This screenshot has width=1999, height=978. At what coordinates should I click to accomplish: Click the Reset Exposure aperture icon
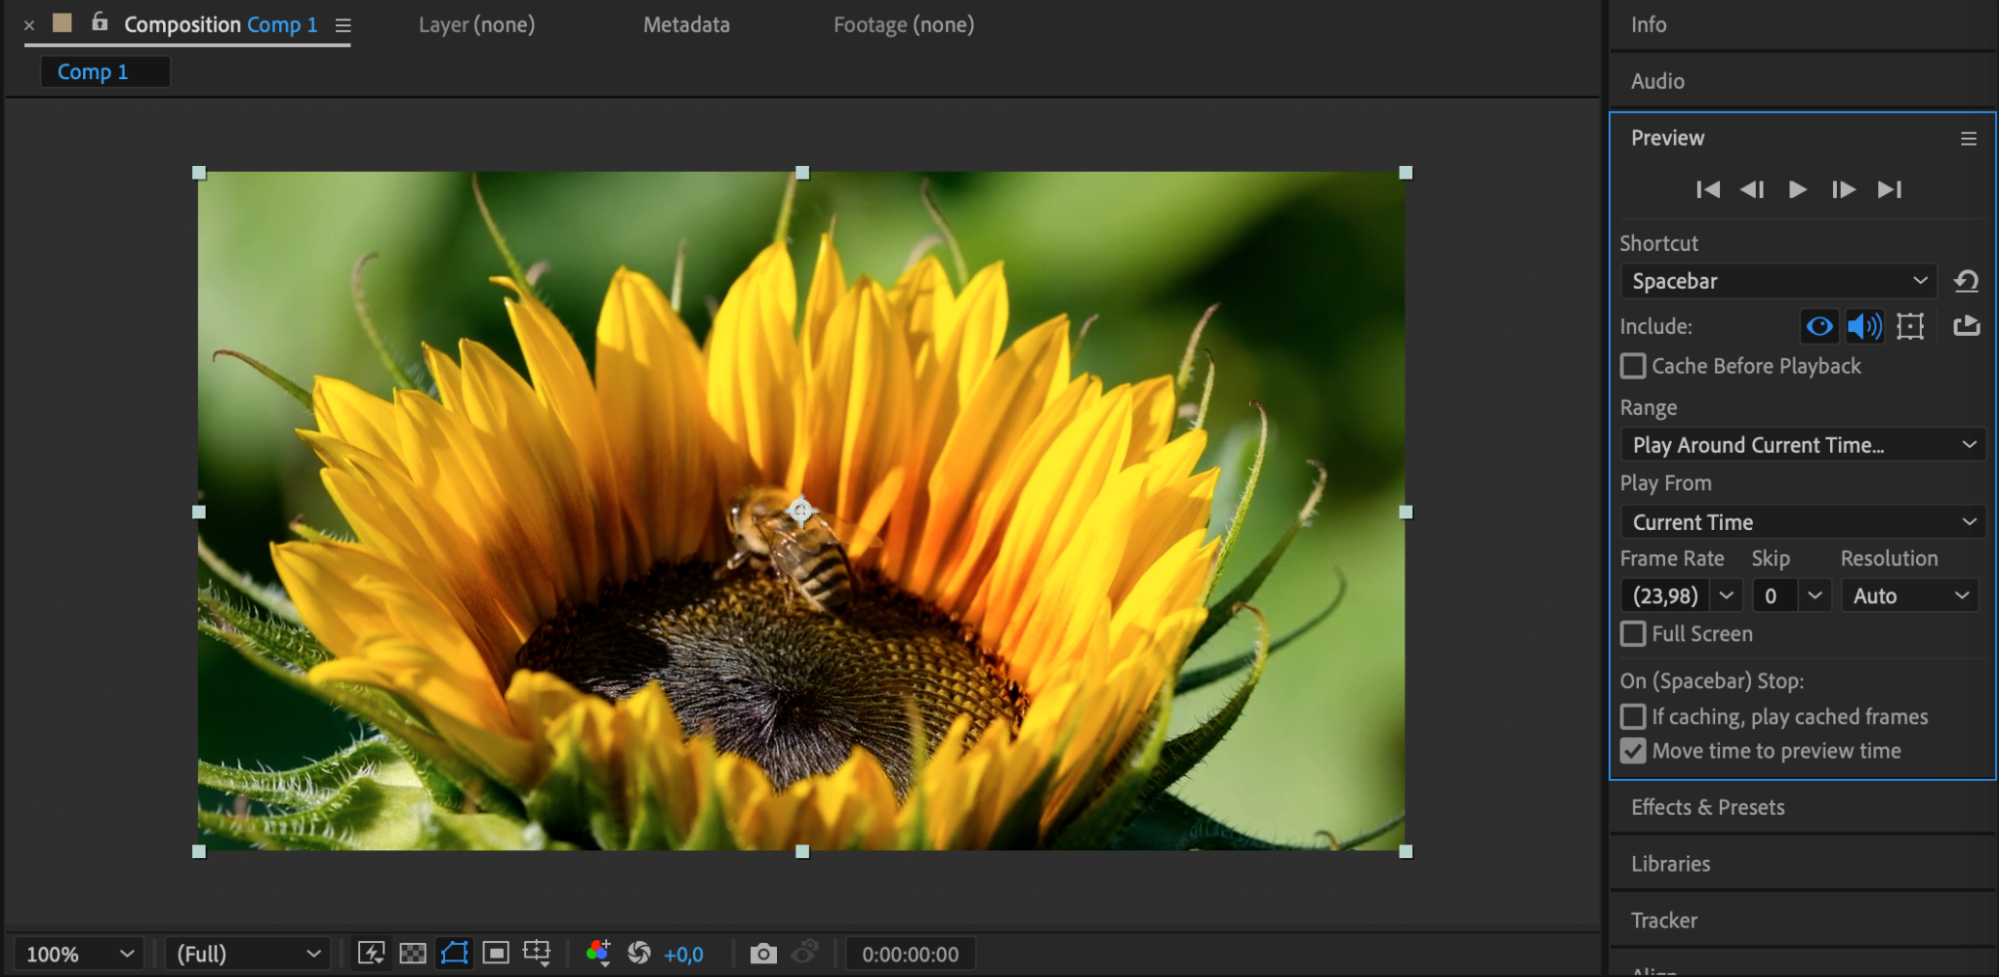639,954
